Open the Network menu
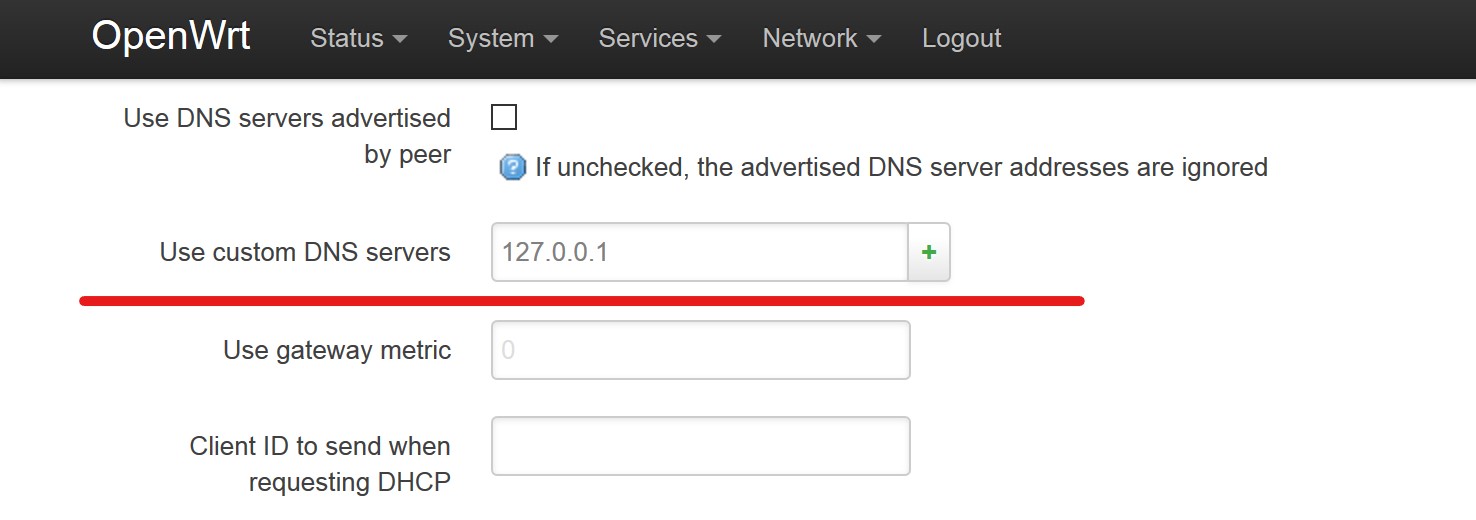 (x=821, y=38)
